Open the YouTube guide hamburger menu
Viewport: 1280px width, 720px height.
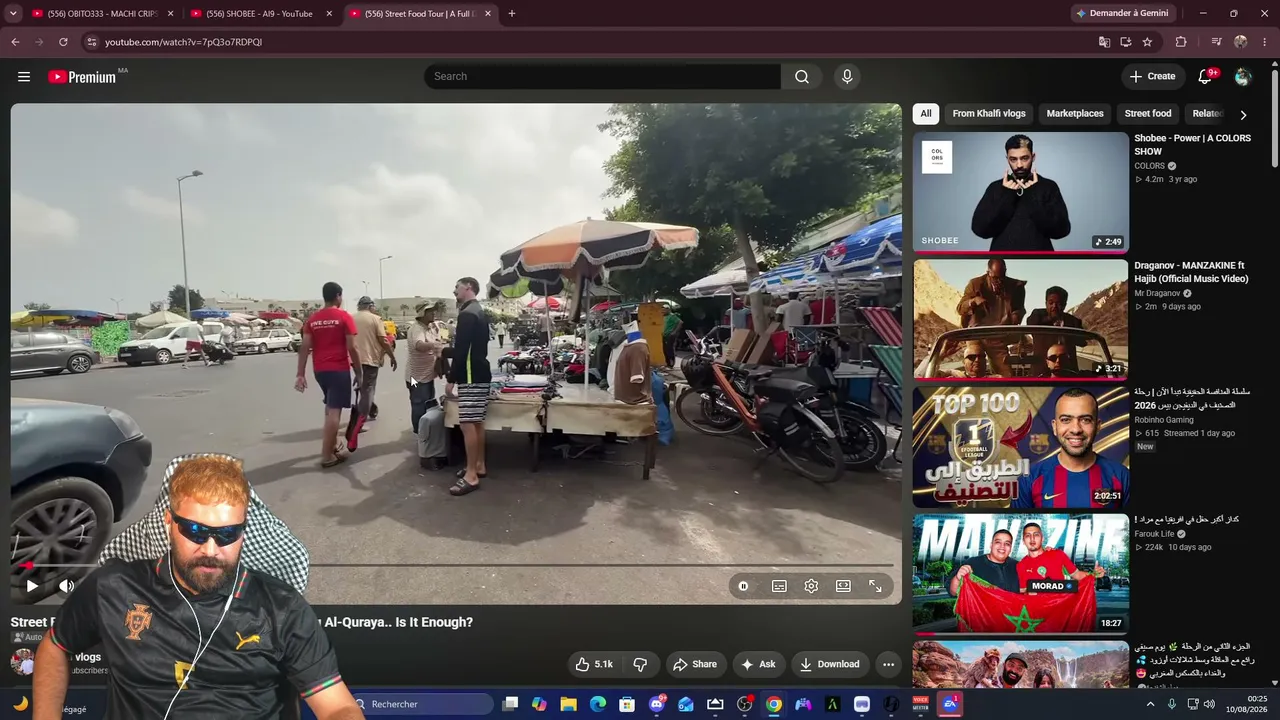tap(24, 77)
